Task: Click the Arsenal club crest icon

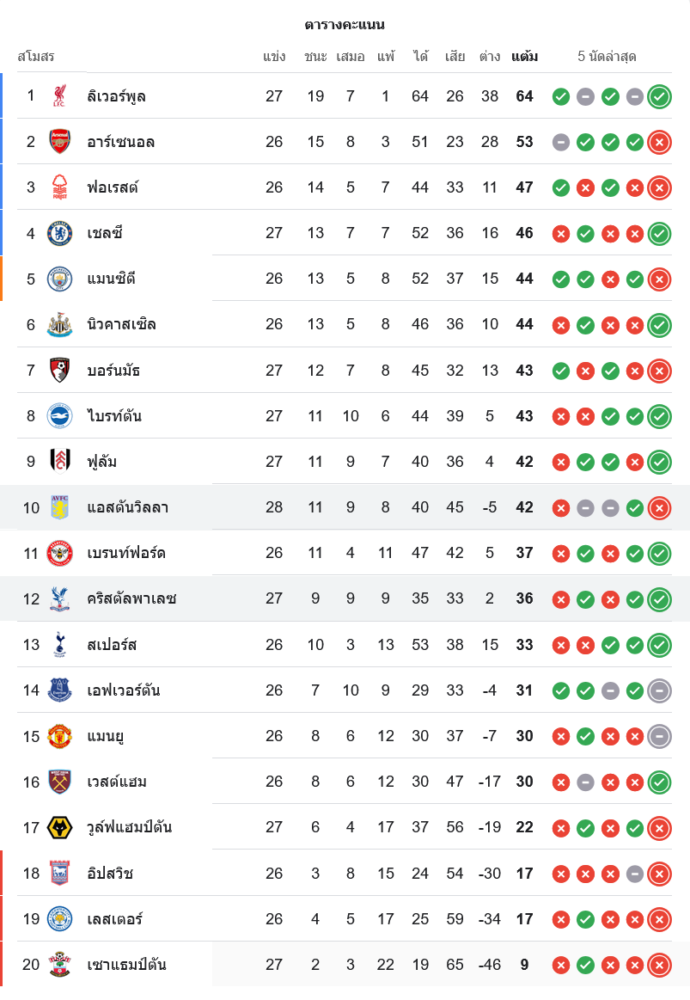Action: [60, 142]
